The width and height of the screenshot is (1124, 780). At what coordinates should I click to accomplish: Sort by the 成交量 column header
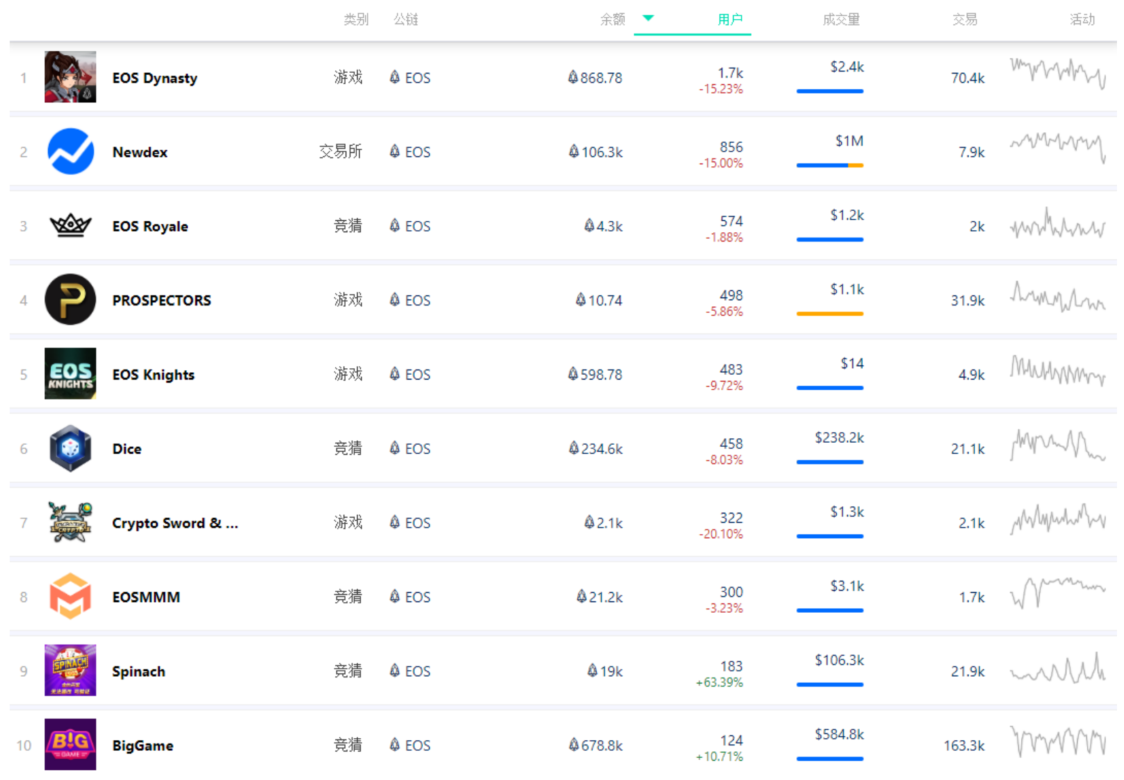[841, 19]
